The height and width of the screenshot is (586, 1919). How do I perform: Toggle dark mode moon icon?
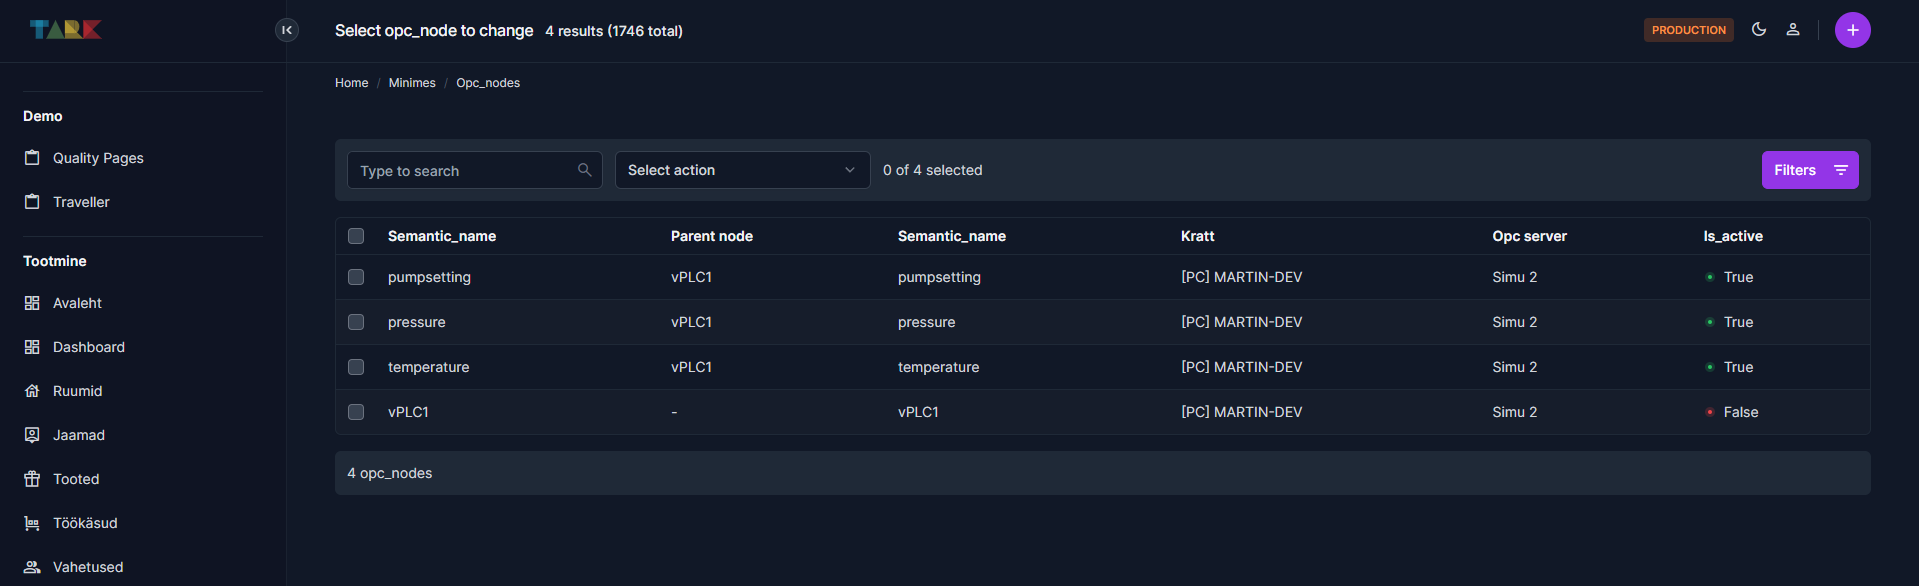click(x=1759, y=30)
